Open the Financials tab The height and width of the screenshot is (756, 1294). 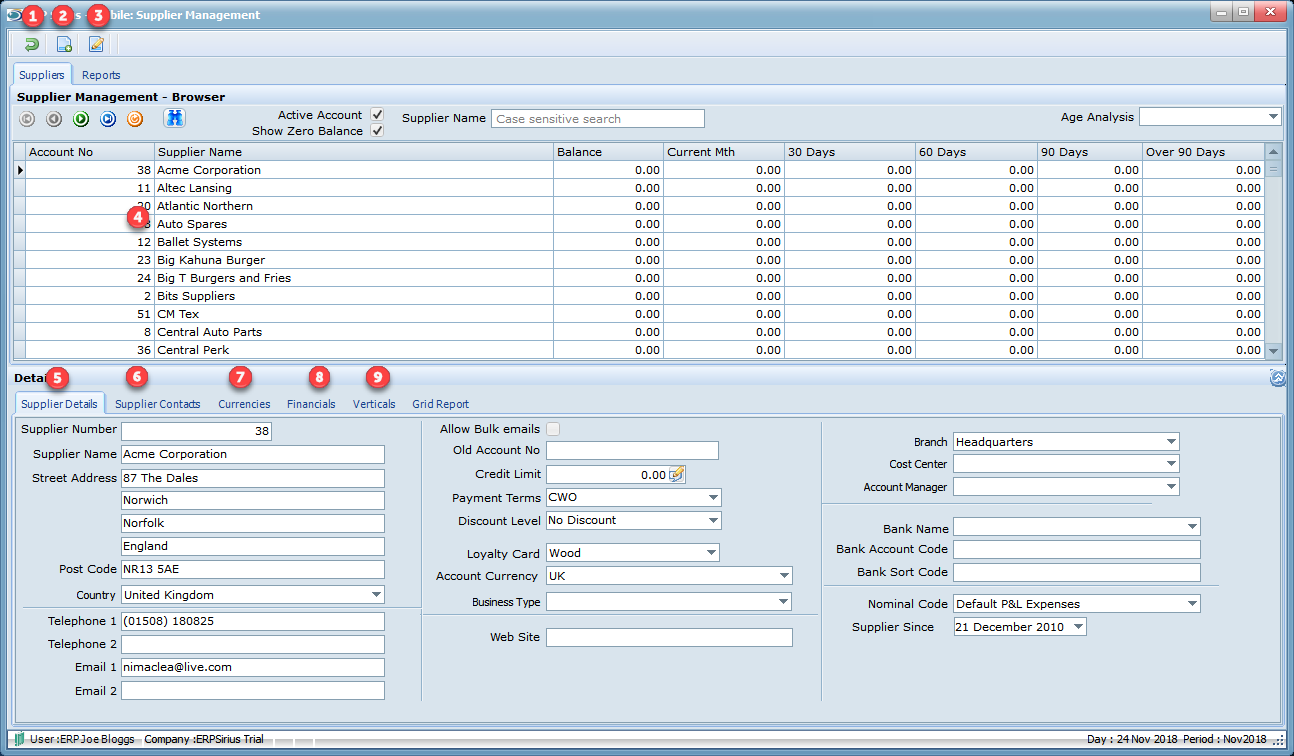[x=311, y=404]
